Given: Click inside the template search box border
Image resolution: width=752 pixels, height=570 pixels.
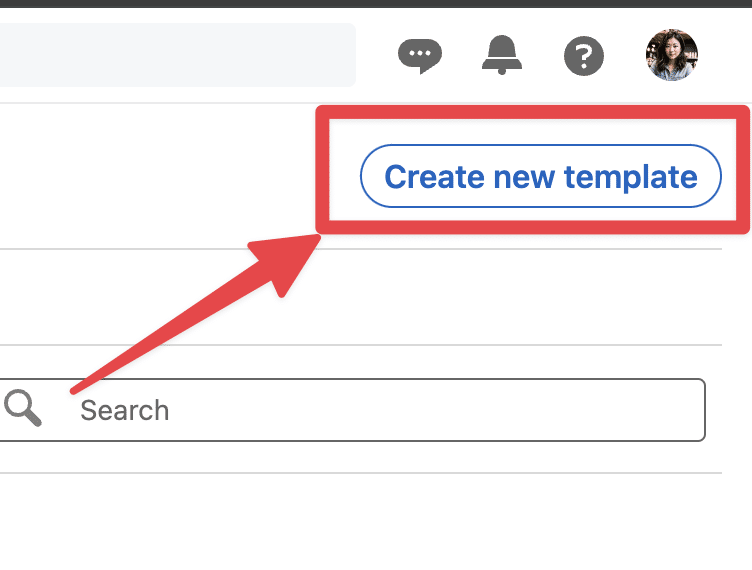Looking at the screenshot, I should (x=352, y=410).
